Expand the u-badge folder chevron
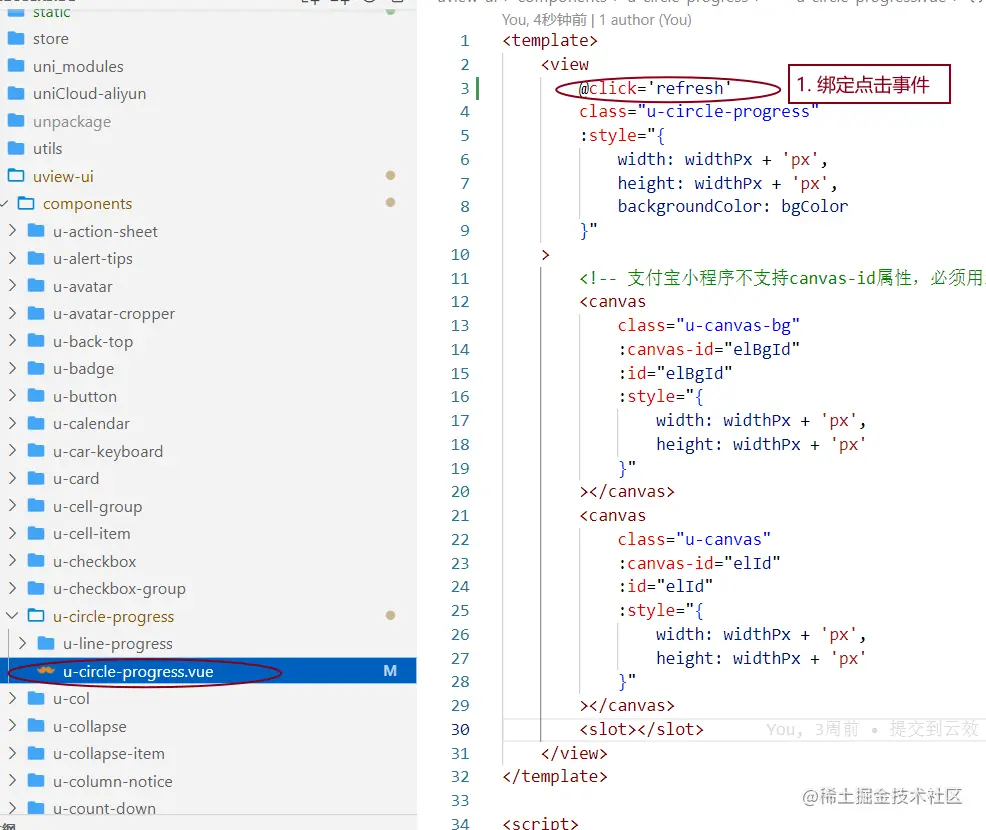The image size is (986, 830). point(12,368)
